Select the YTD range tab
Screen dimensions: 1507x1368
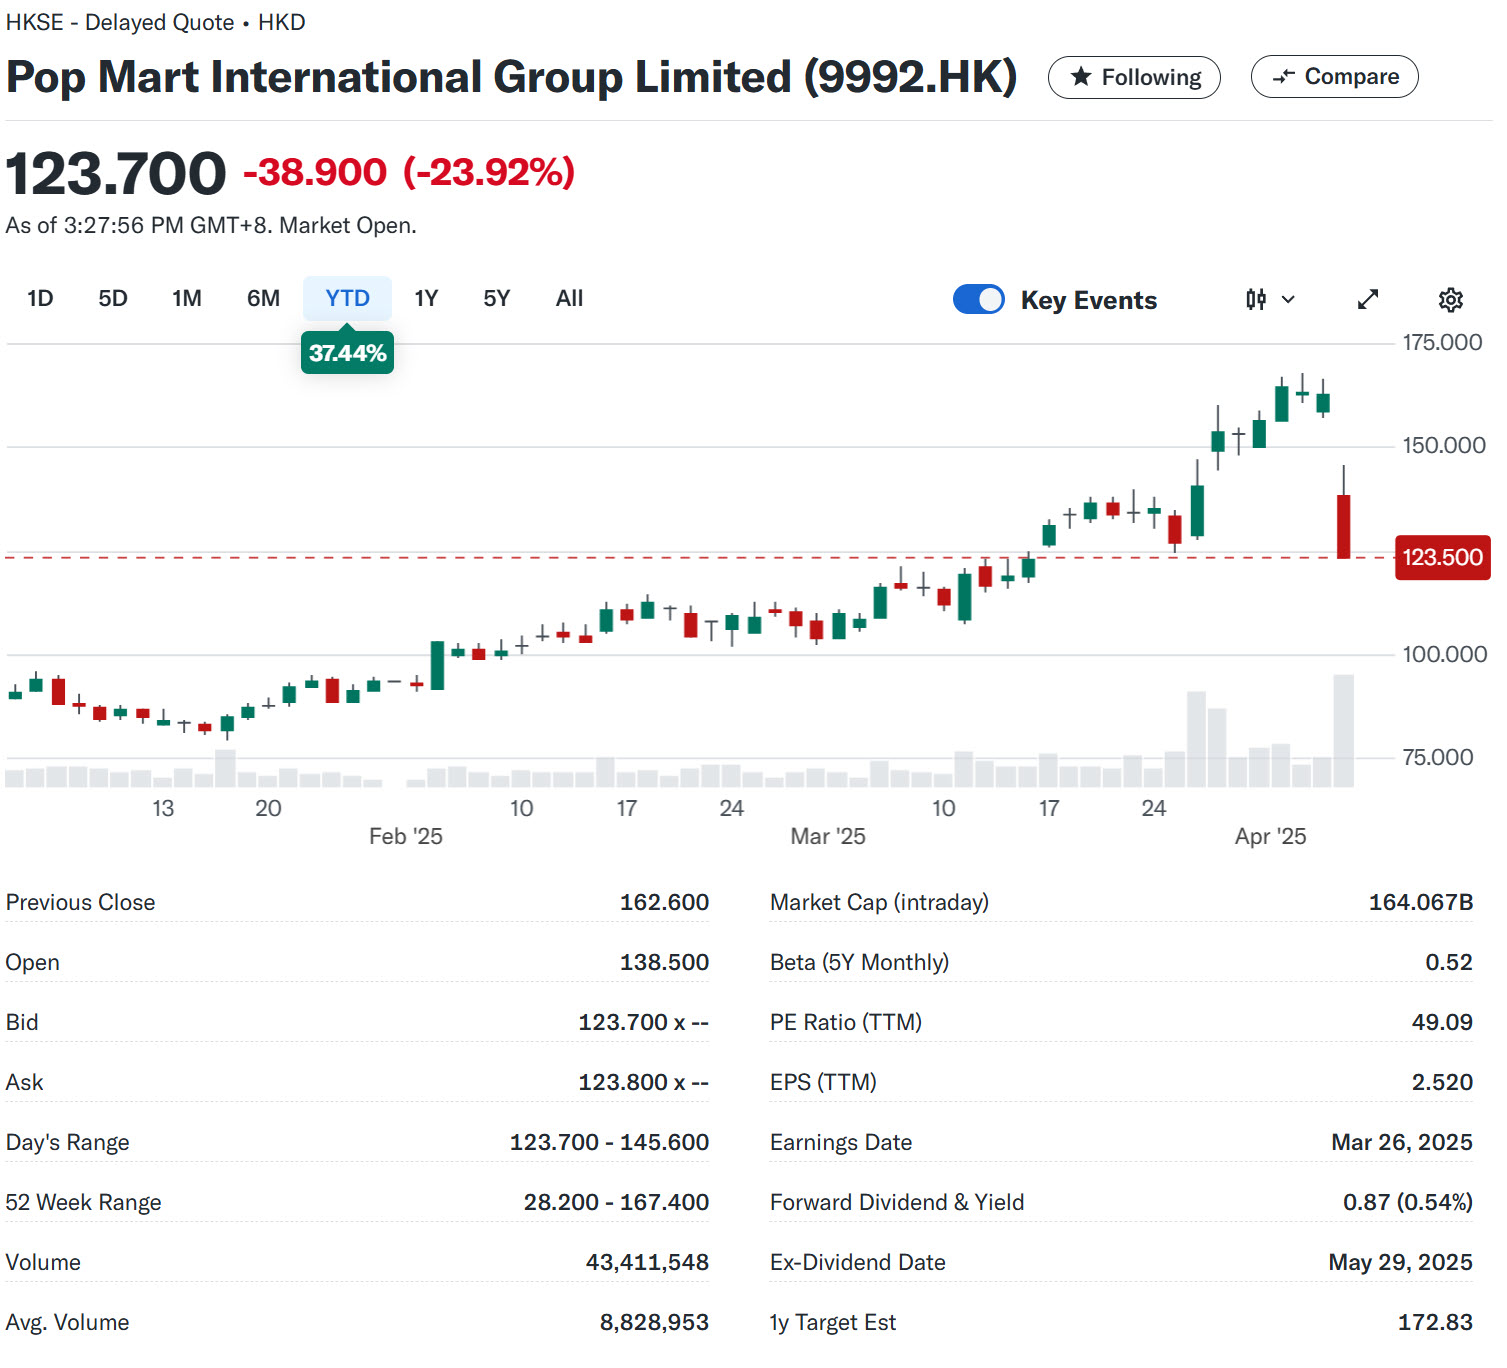(x=347, y=298)
